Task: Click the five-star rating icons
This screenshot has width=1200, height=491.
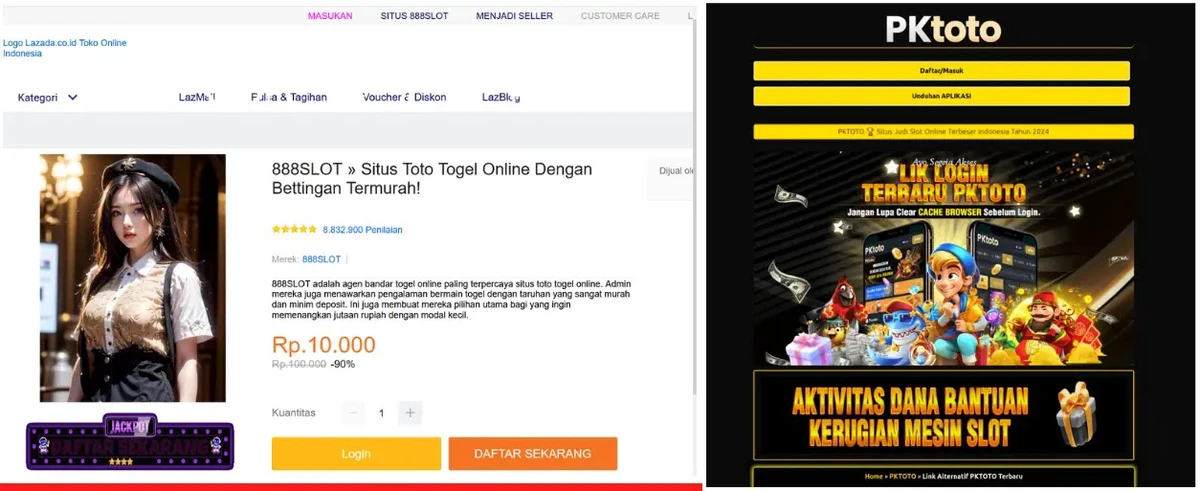Action: click(294, 229)
